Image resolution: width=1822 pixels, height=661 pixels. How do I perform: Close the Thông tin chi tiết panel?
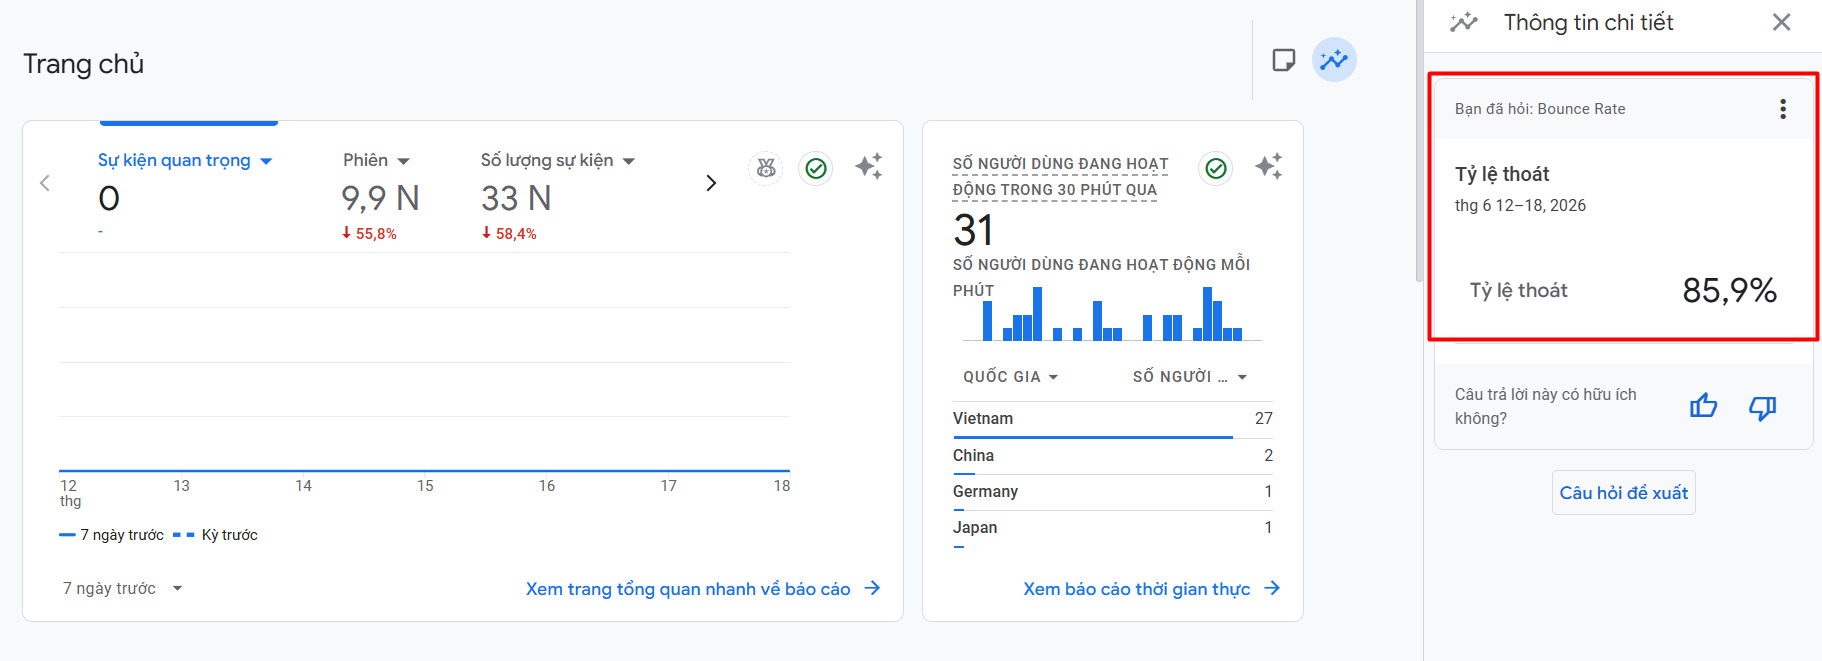click(1781, 22)
